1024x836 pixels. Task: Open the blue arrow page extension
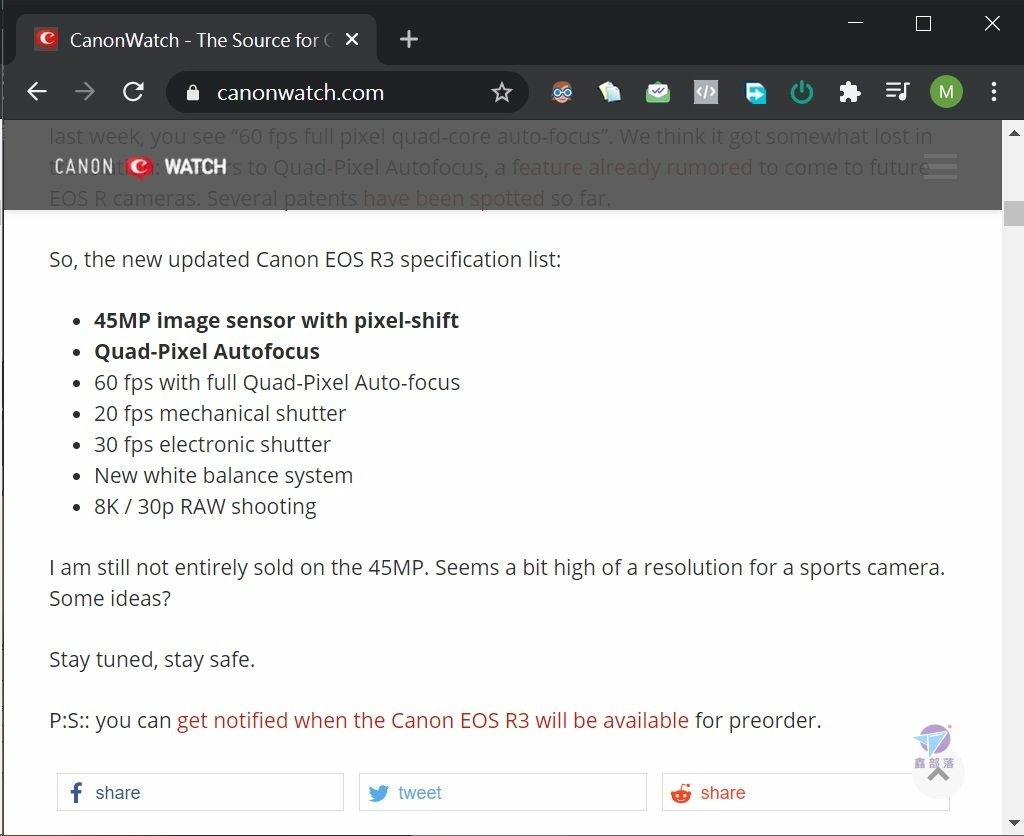[x=755, y=92]
